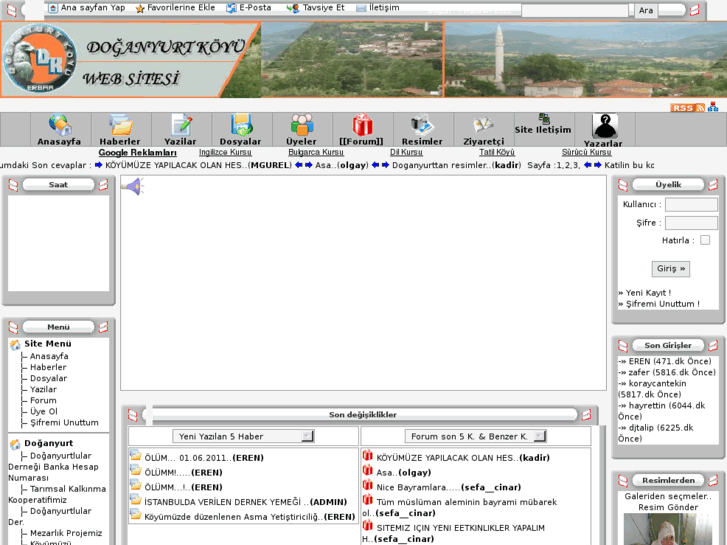Click the Site Menü house icon
Image resolution: width=727 pixels, height=545 pixels.
point(15,345)
